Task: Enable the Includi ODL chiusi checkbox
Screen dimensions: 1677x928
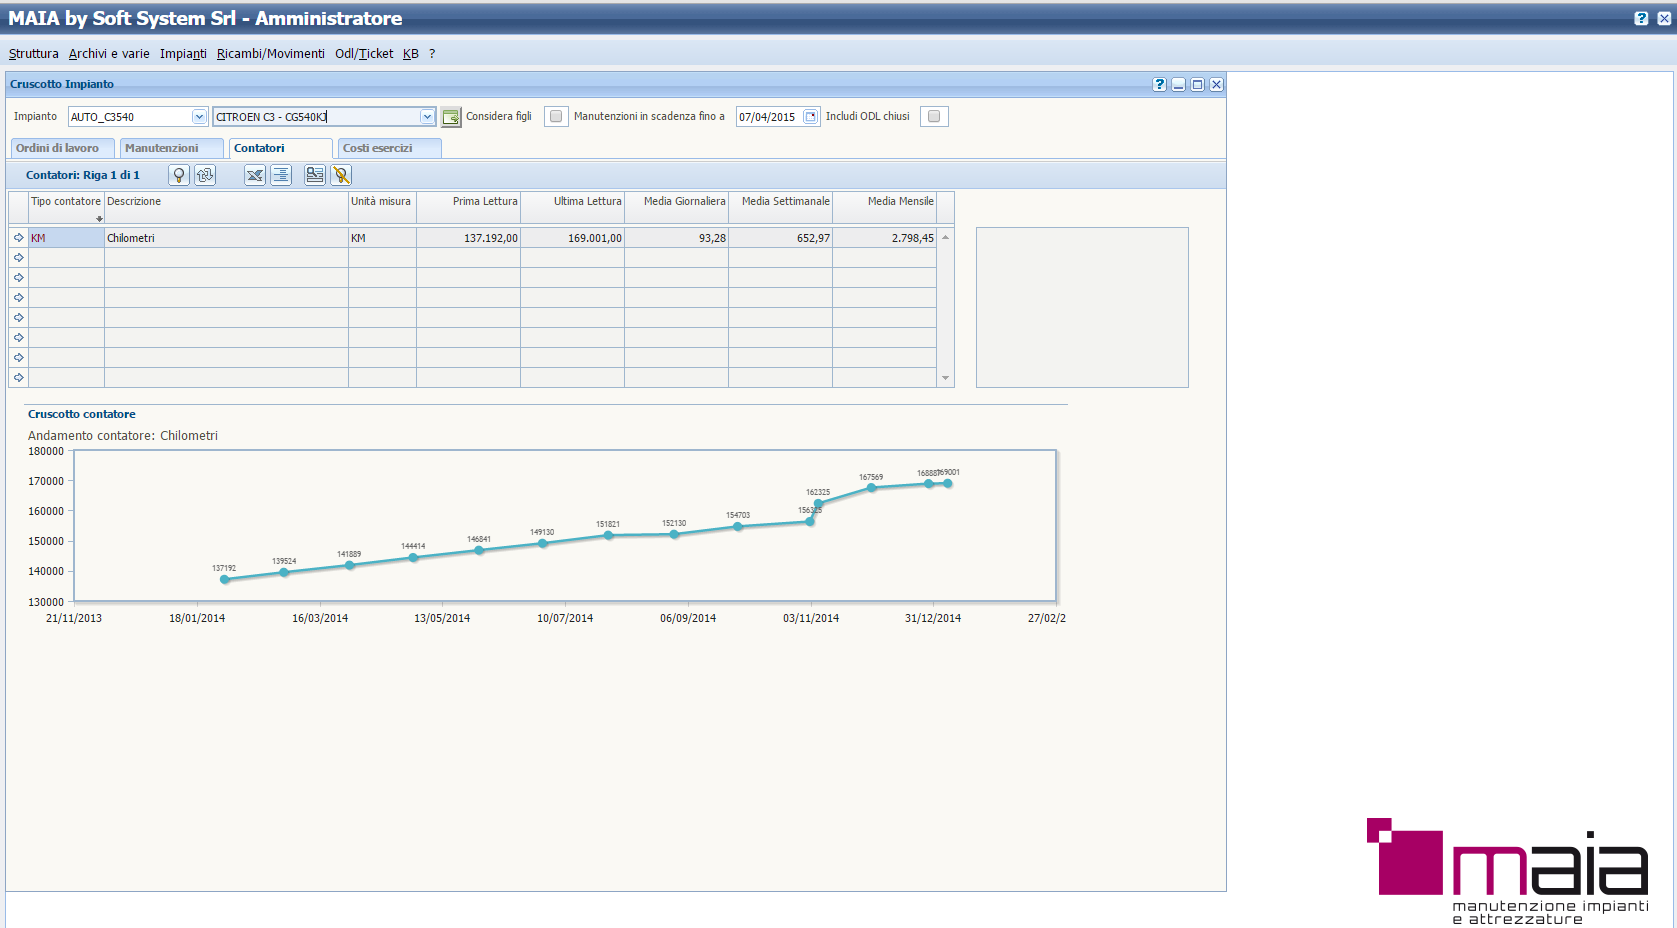Action: (x=934, y=117)
